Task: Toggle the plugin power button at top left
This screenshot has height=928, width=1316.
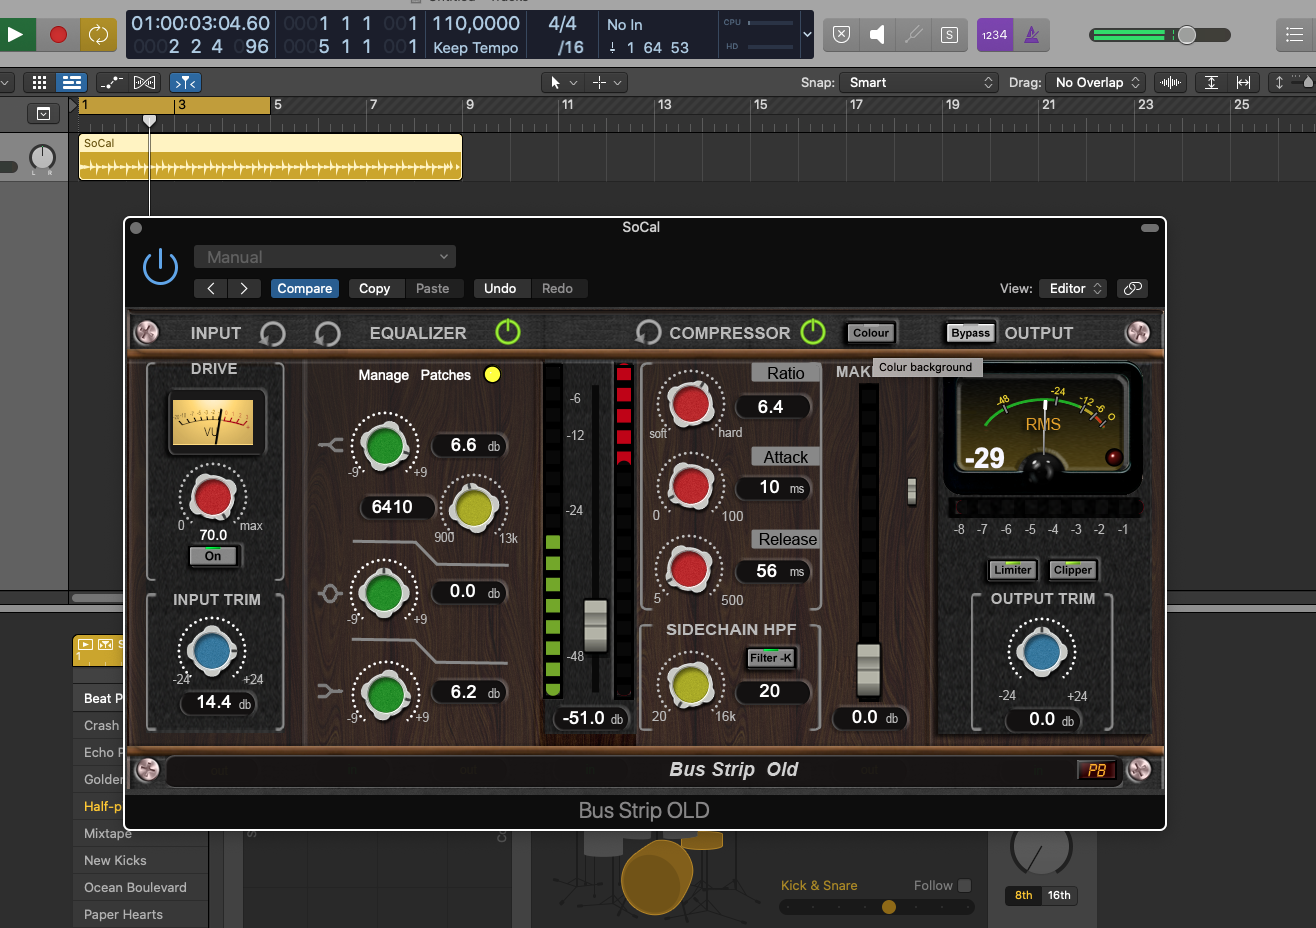Action: click(x=160, y=267)
